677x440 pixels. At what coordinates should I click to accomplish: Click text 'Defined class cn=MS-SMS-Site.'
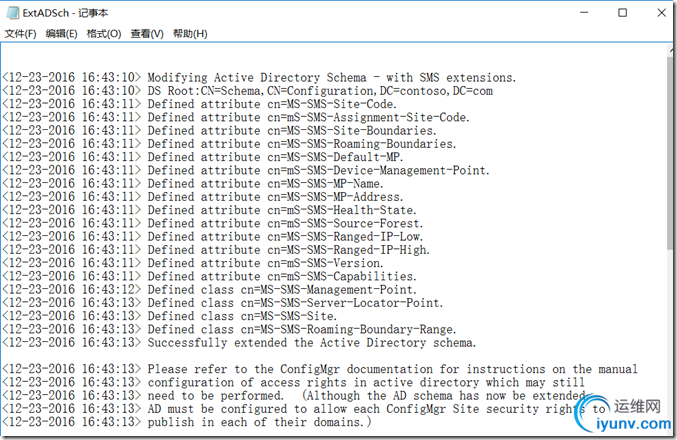click(x=242, y=316)
